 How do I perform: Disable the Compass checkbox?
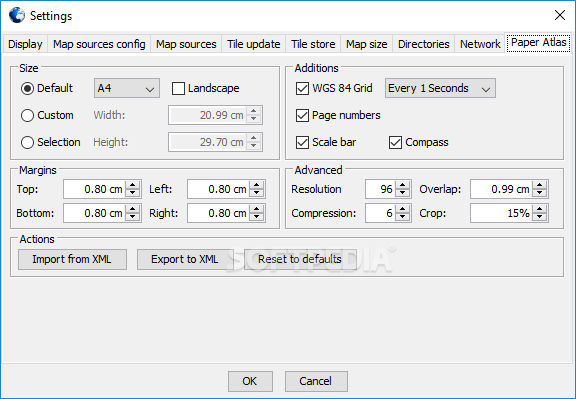click(x=395, y=142)
